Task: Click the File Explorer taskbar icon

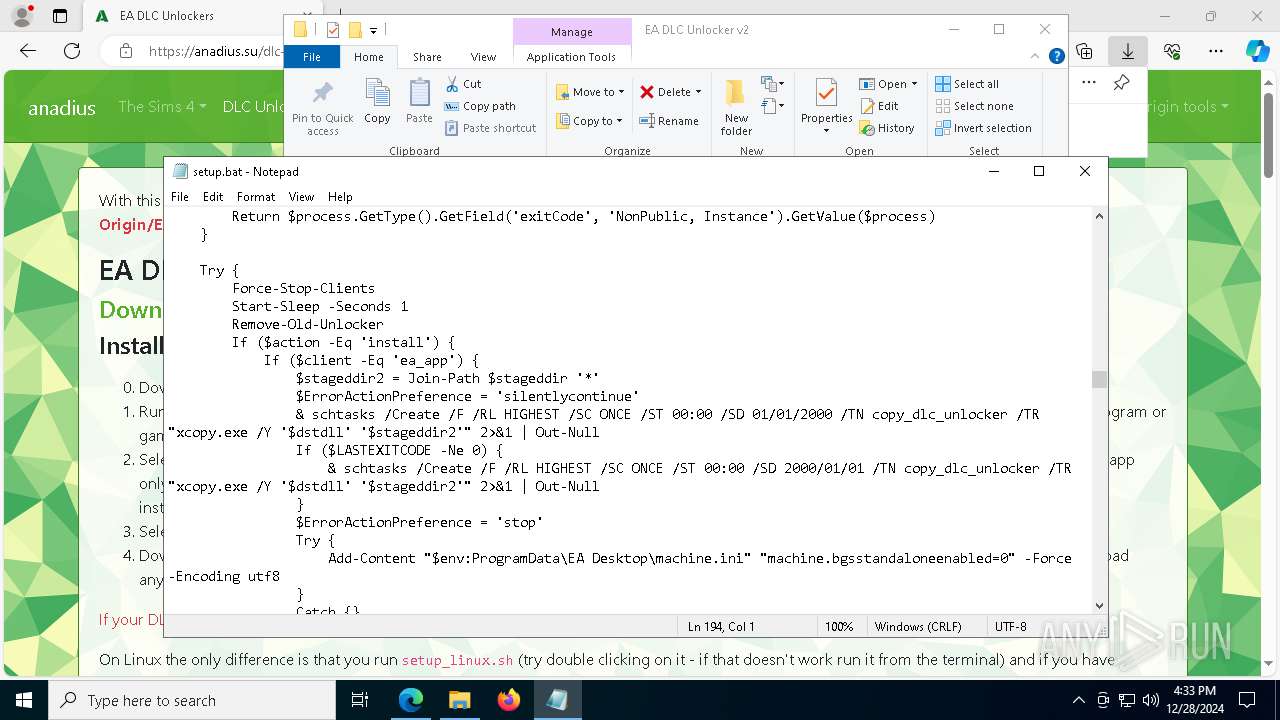Action: pyautogui.click(x=459, y=700)
